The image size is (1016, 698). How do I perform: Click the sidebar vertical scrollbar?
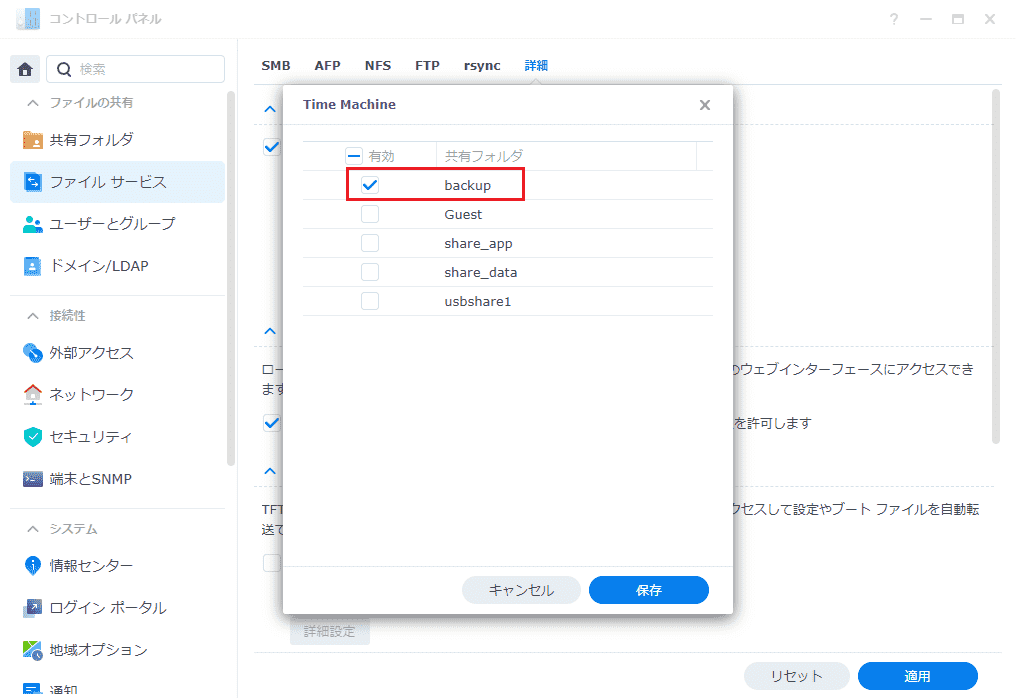pos(231,279)
